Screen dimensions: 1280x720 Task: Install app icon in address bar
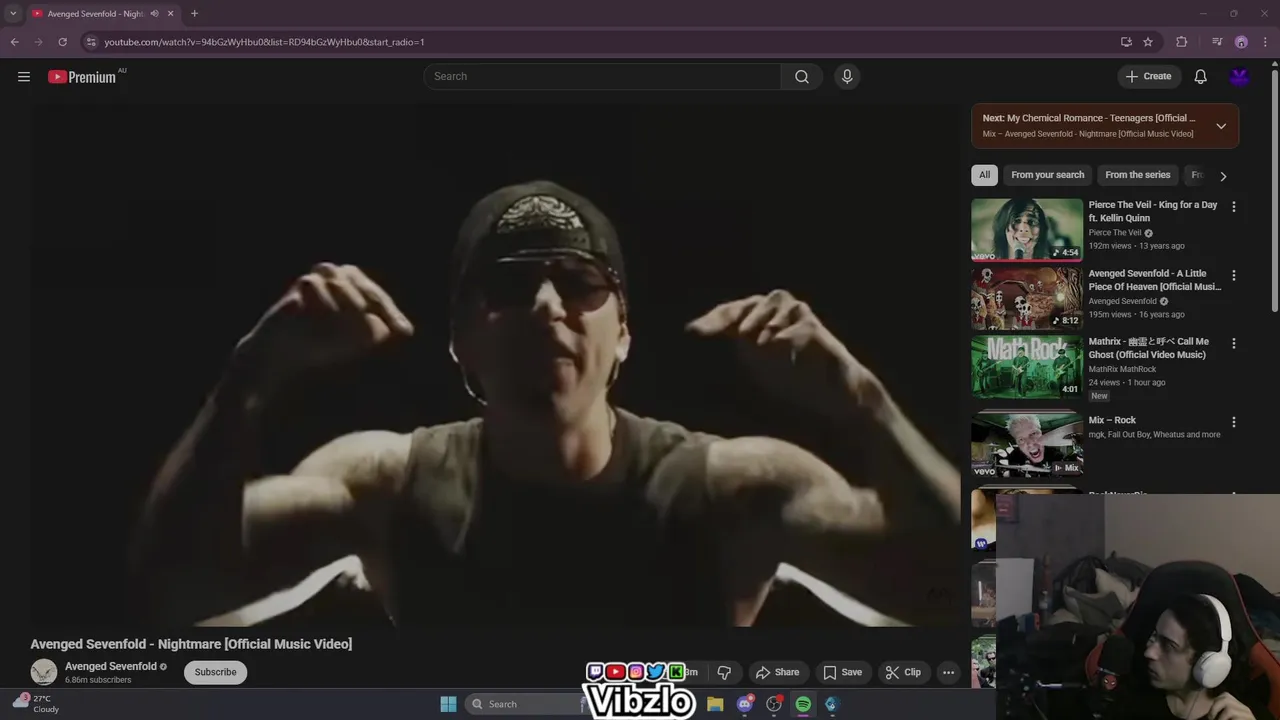[1126, 42]
